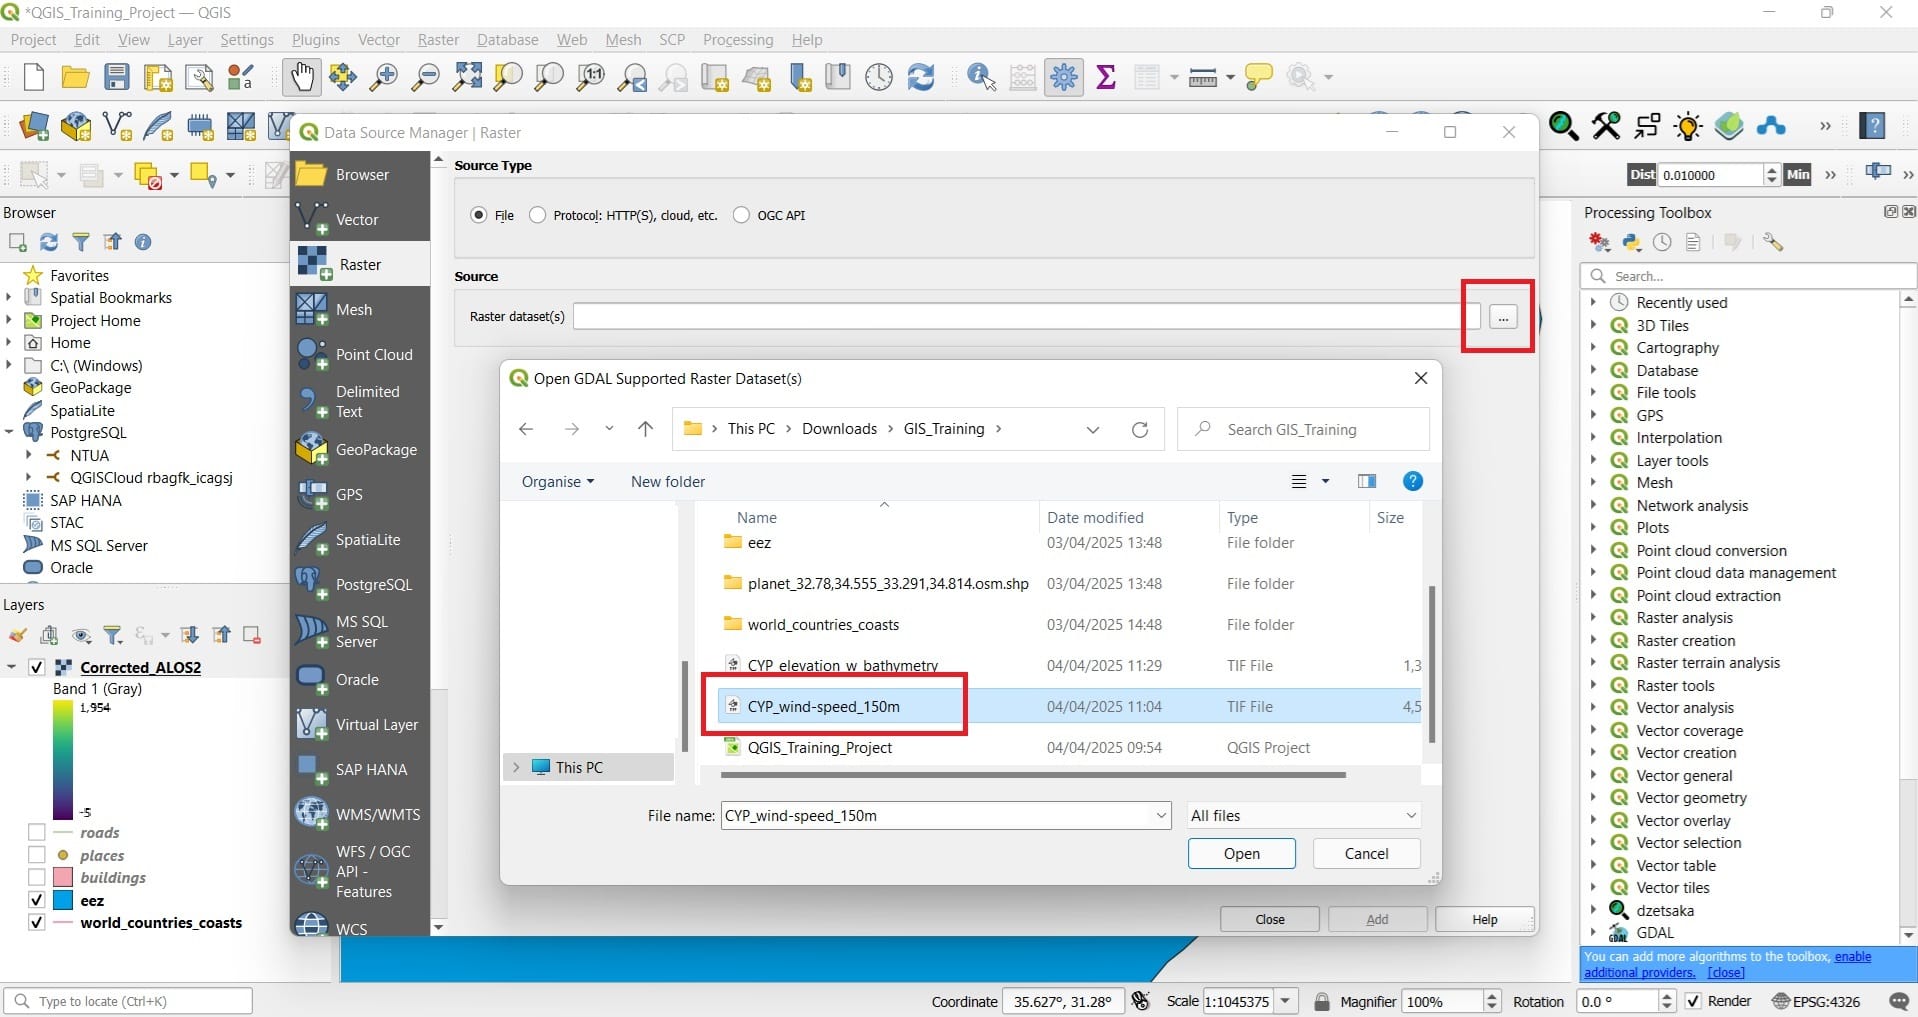Click Open in the file dialog

1242,853
